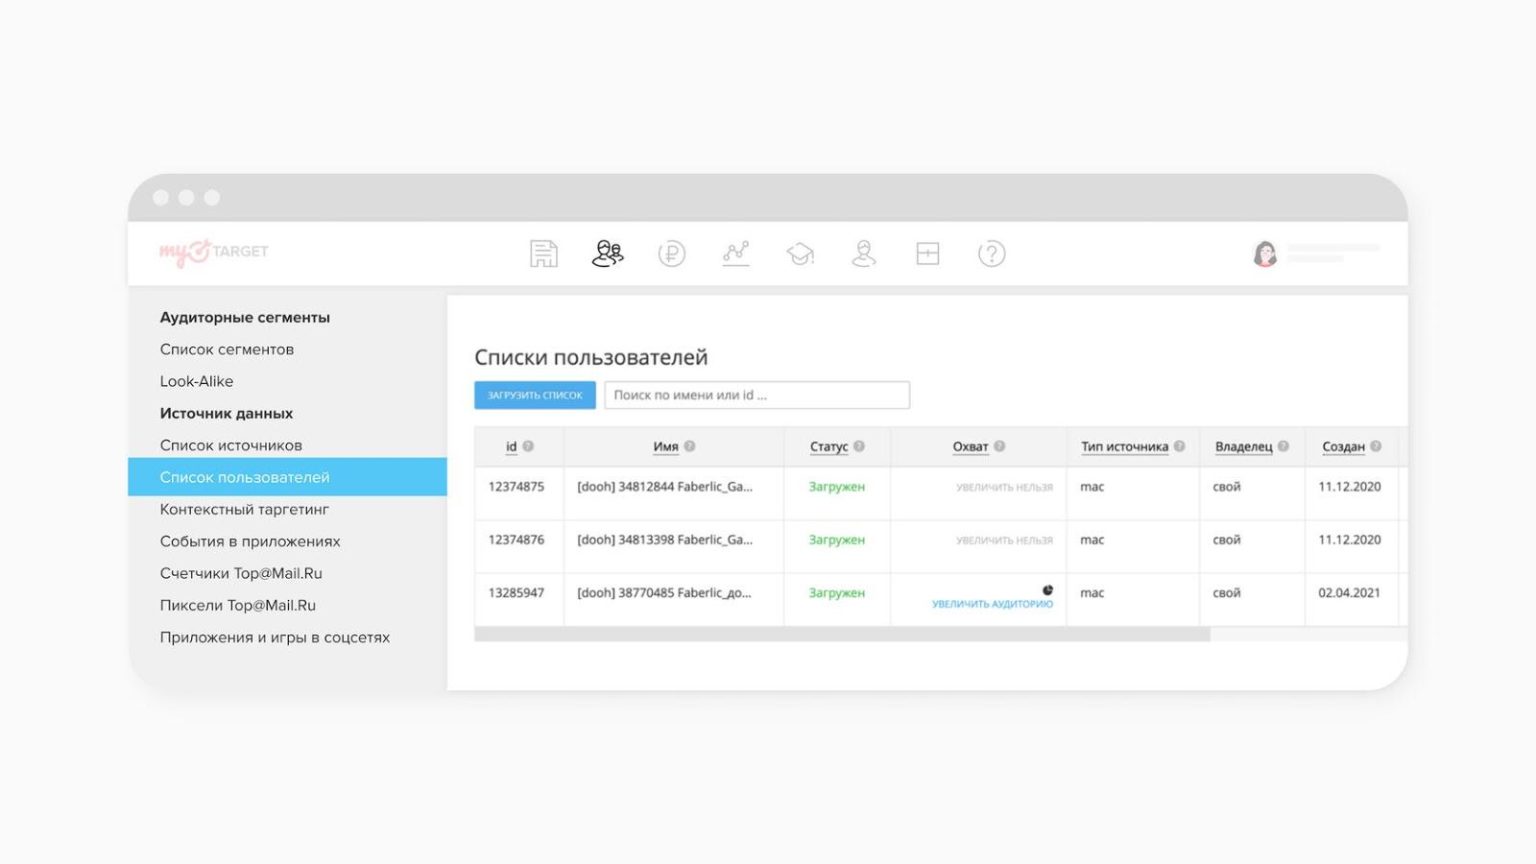Click the user avatar in top right
Screen dimensions: 1536x864
coord(1265,254)
